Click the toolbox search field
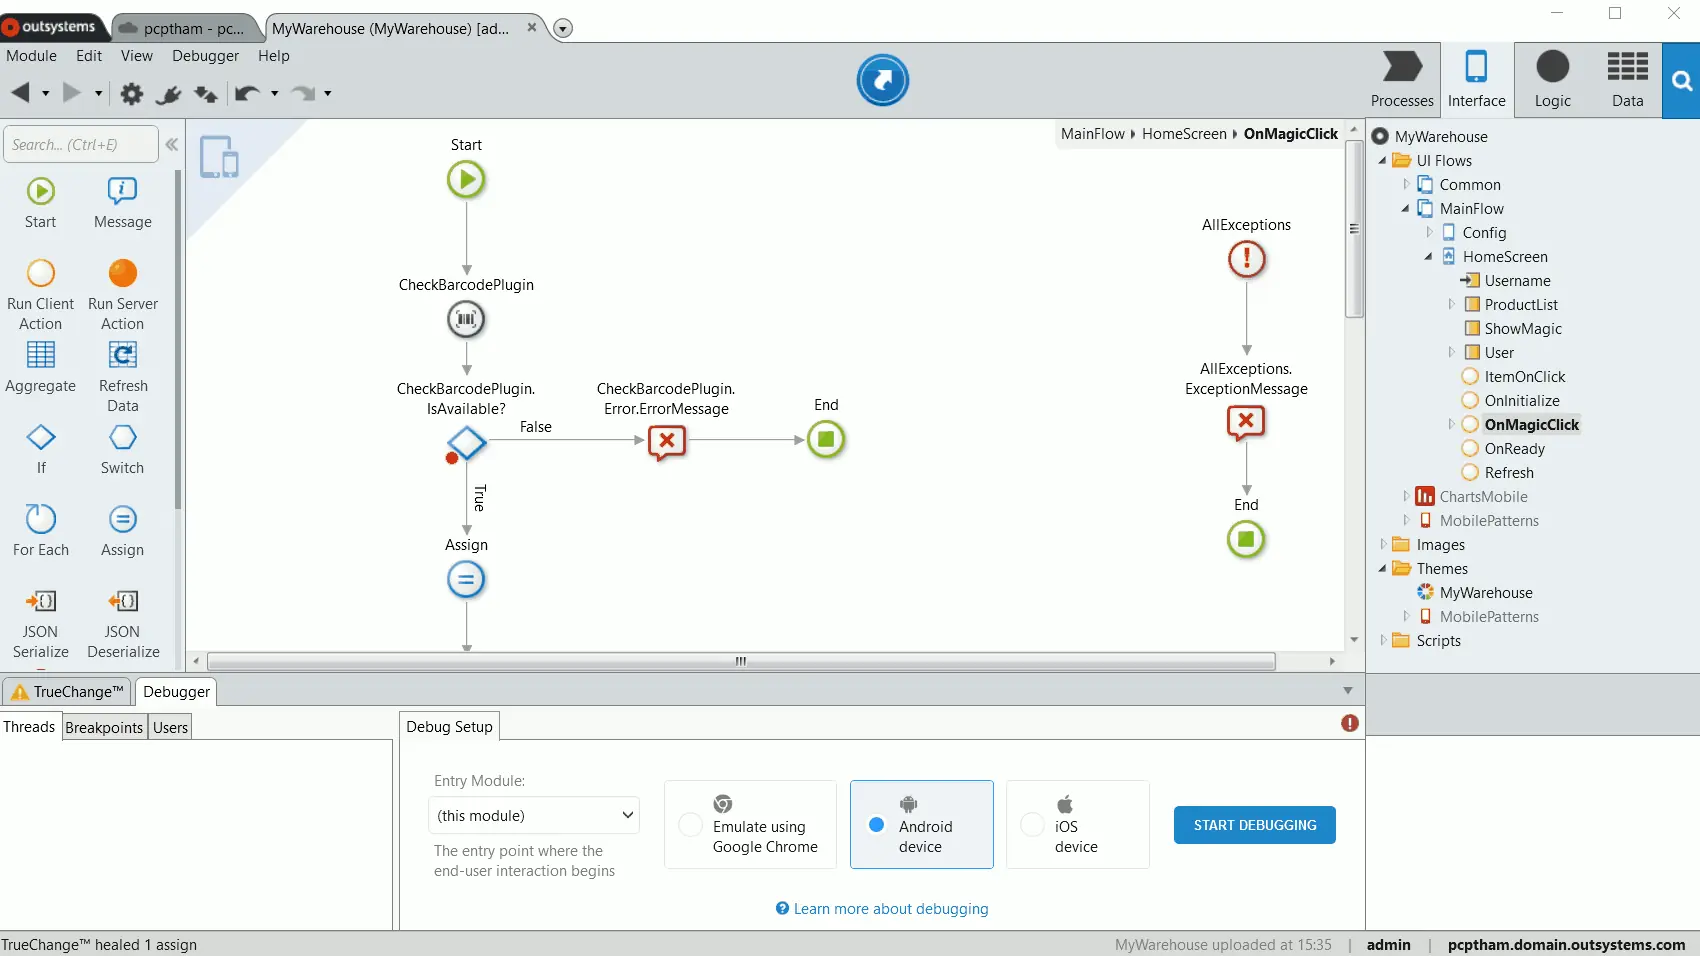This screenshot has width=1700, height=956. point(81,144)
